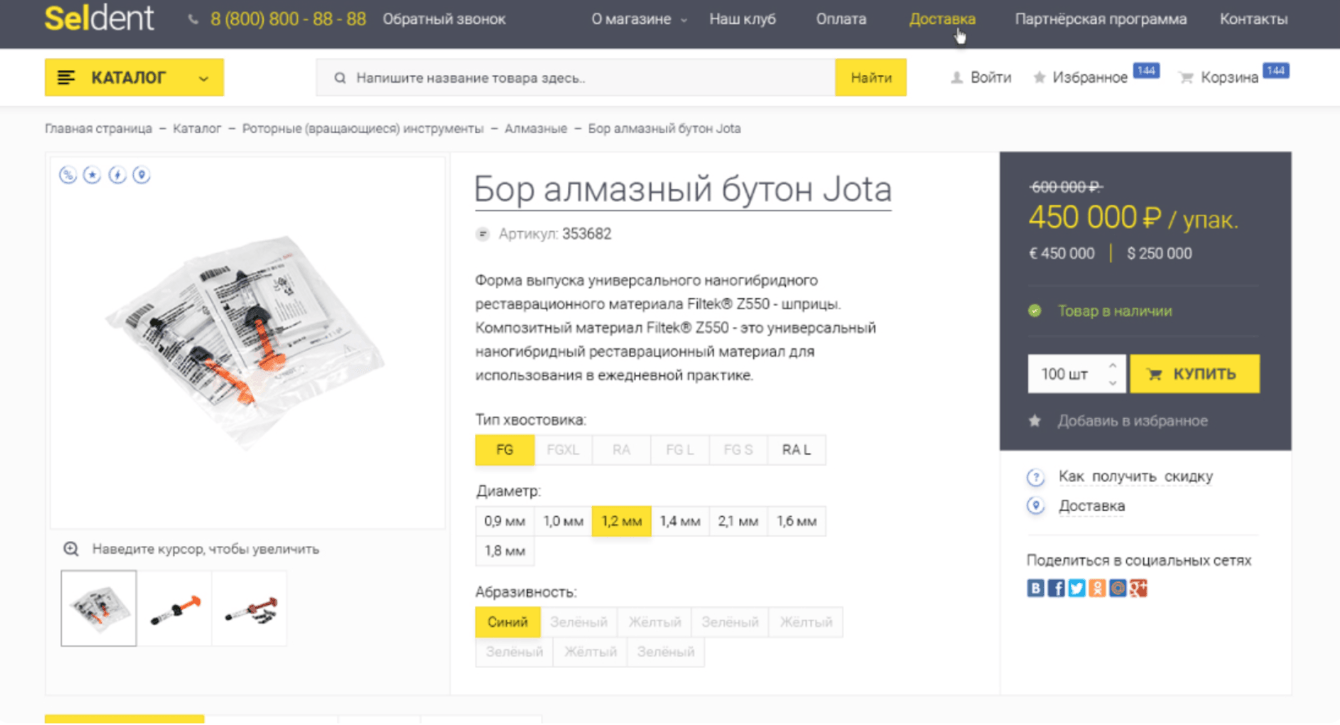Share the product on Facebook
This screenshot has width=1340, height=725.
1056,589
